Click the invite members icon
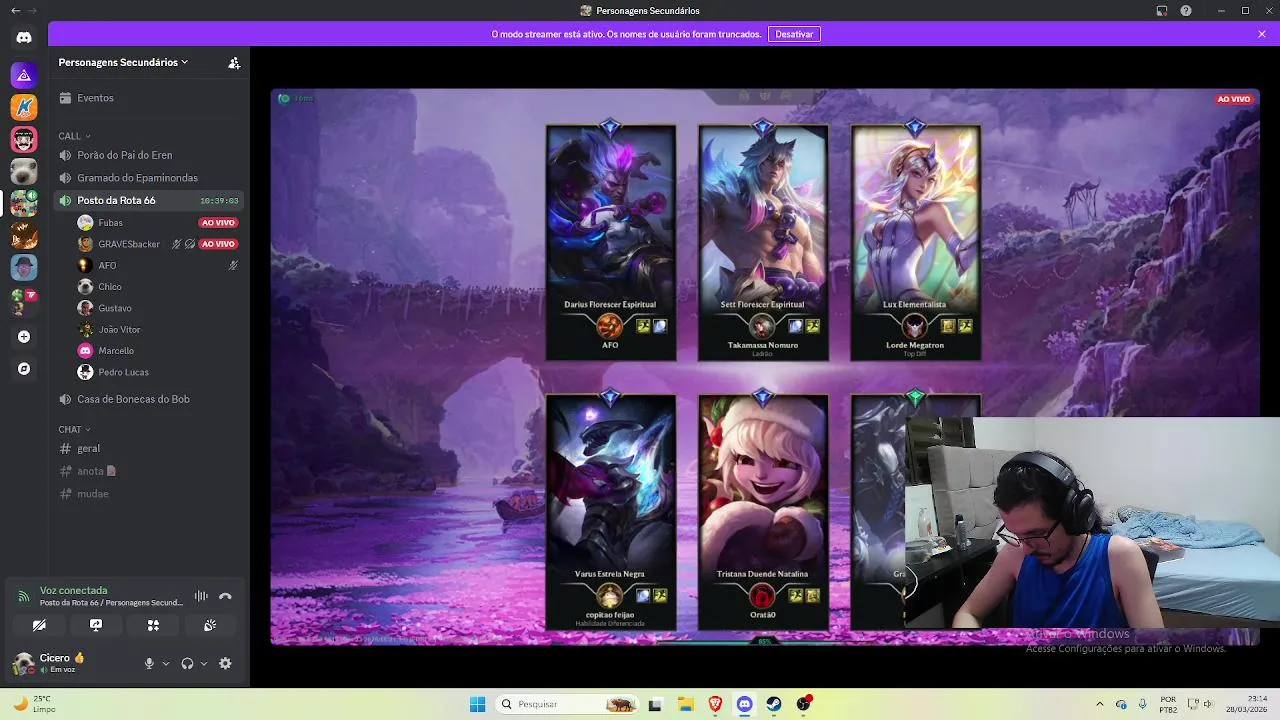The height and width of the screenshot is (720, 1280). coord(234,62)
